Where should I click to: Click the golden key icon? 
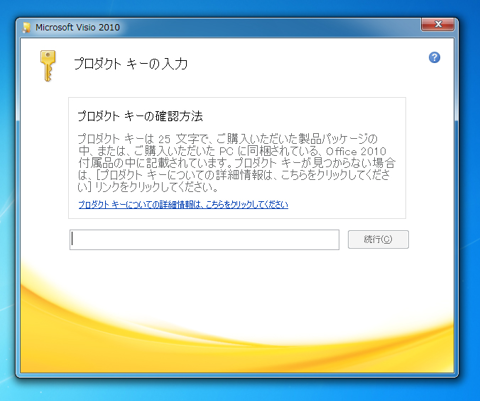pyautogui.click(x=48, y=66)
